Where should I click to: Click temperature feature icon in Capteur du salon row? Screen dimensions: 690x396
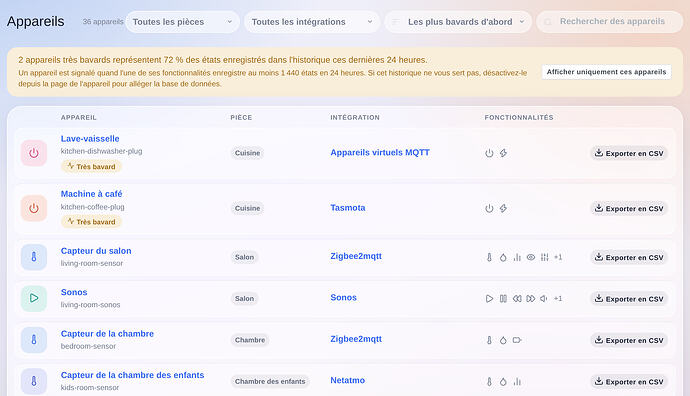(x=489, y=257)
